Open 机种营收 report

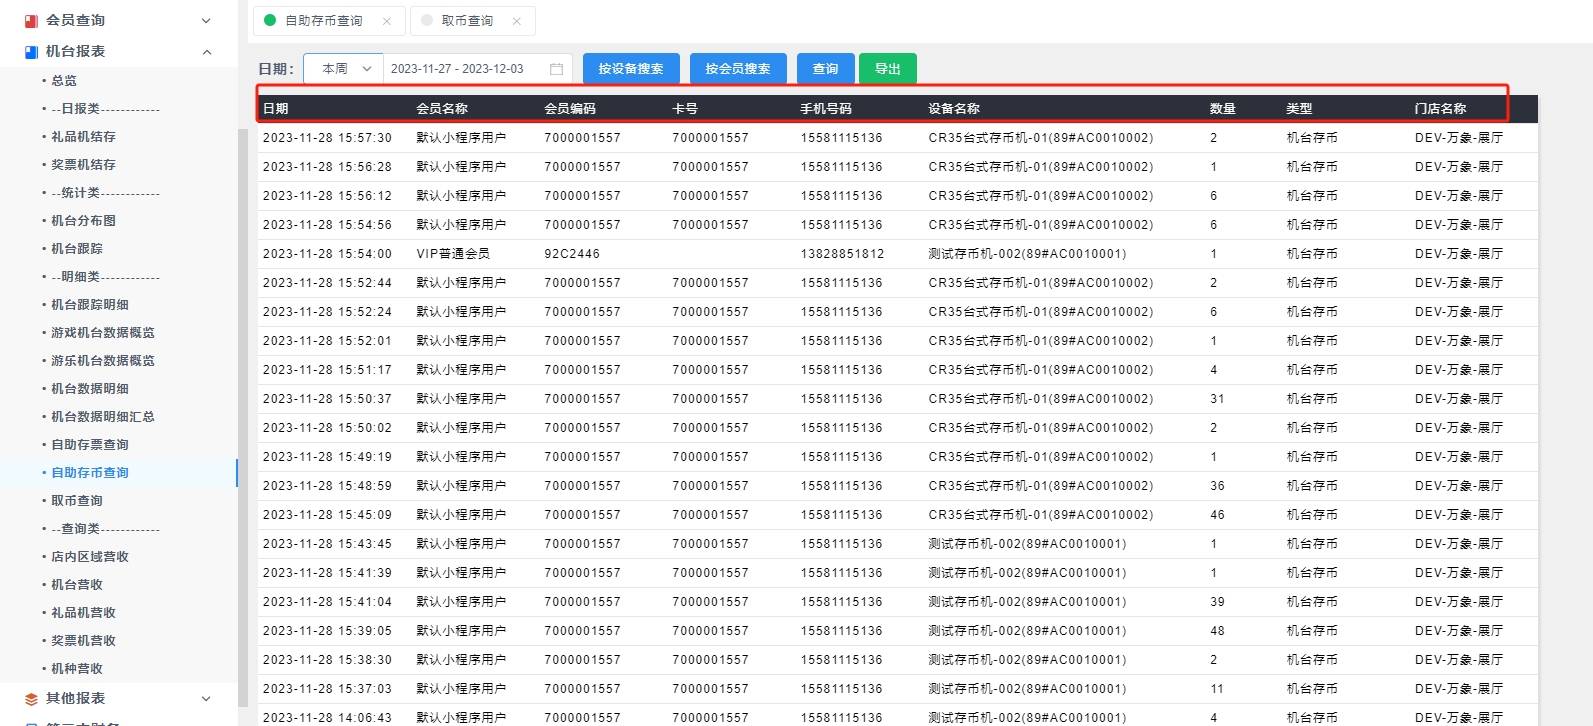[77, 669]
